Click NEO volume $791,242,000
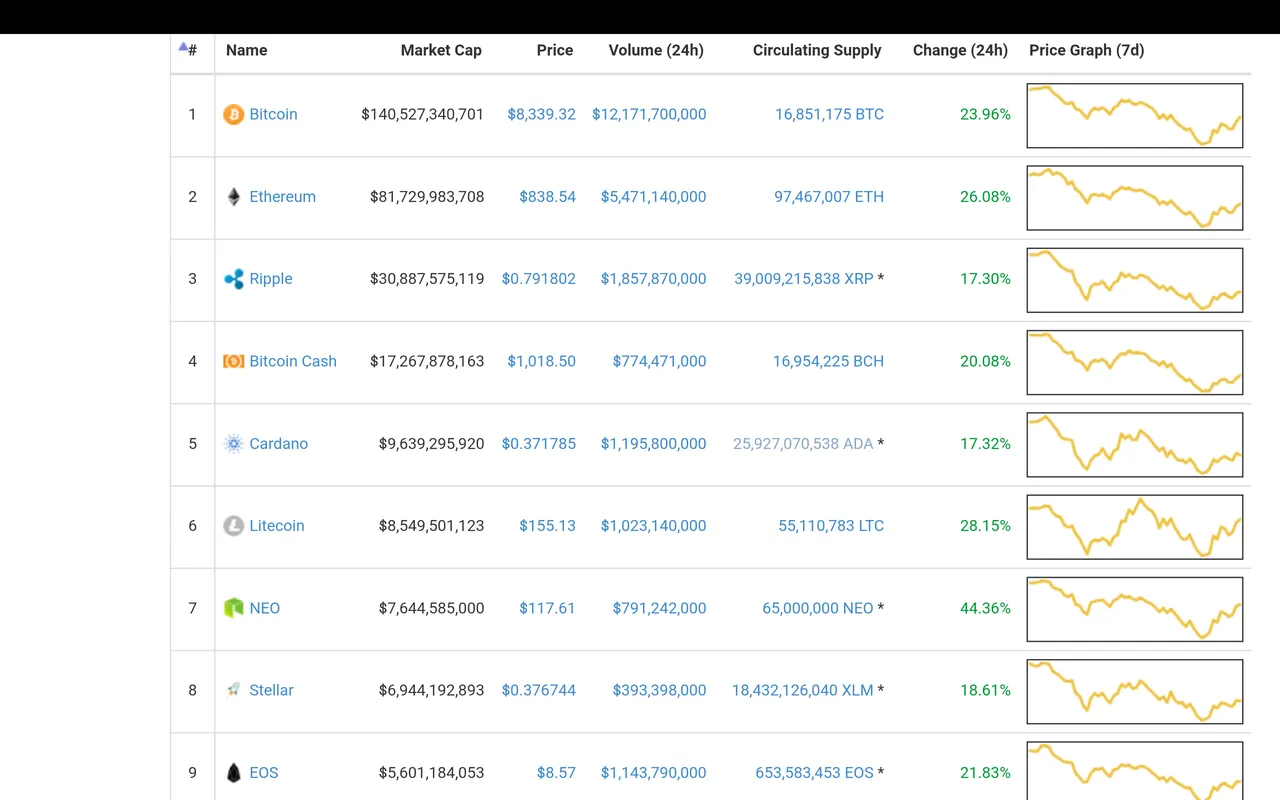The height and width of the screenshot is (800, 1280). pos(659,608)
